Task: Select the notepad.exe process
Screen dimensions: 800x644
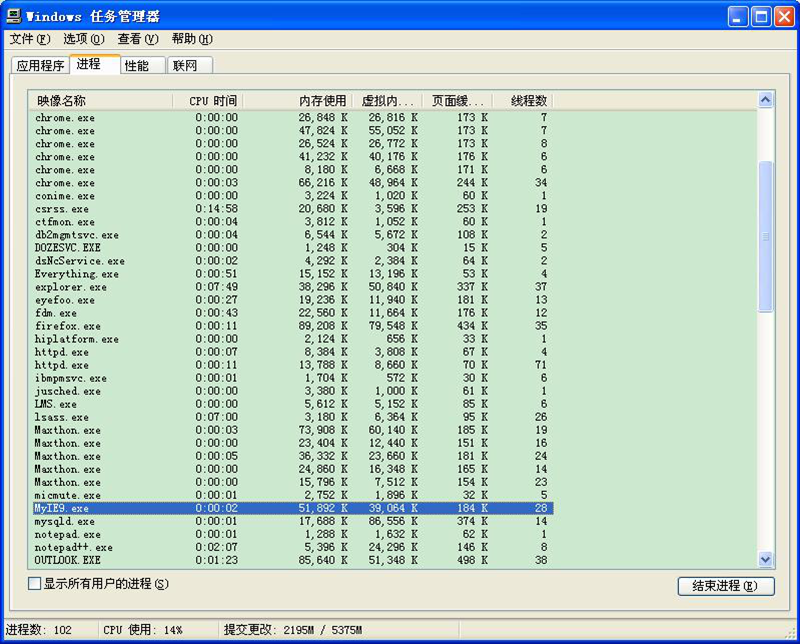Action: click(x=293, y=534)
